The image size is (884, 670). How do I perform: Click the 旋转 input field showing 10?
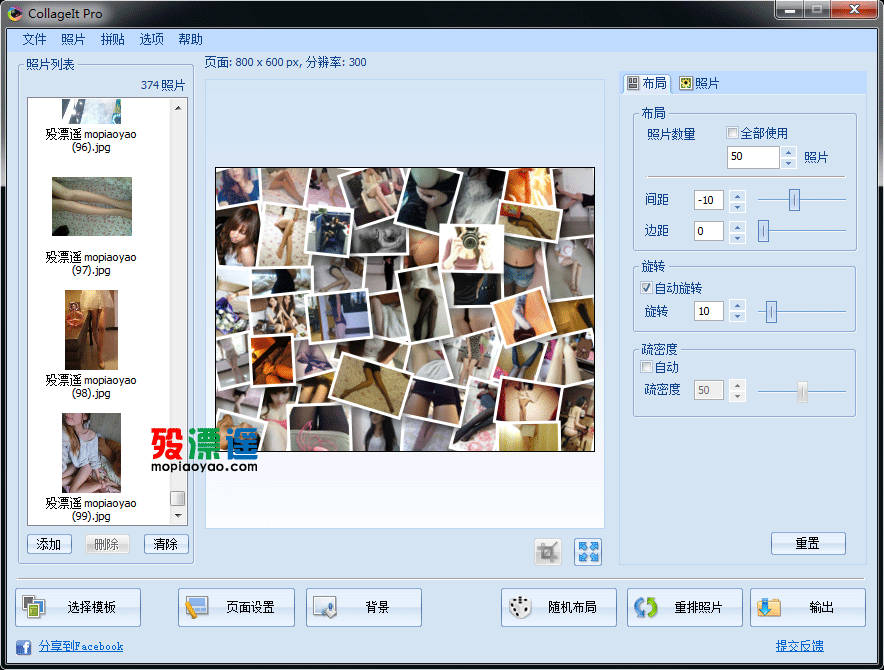[709, 311]
